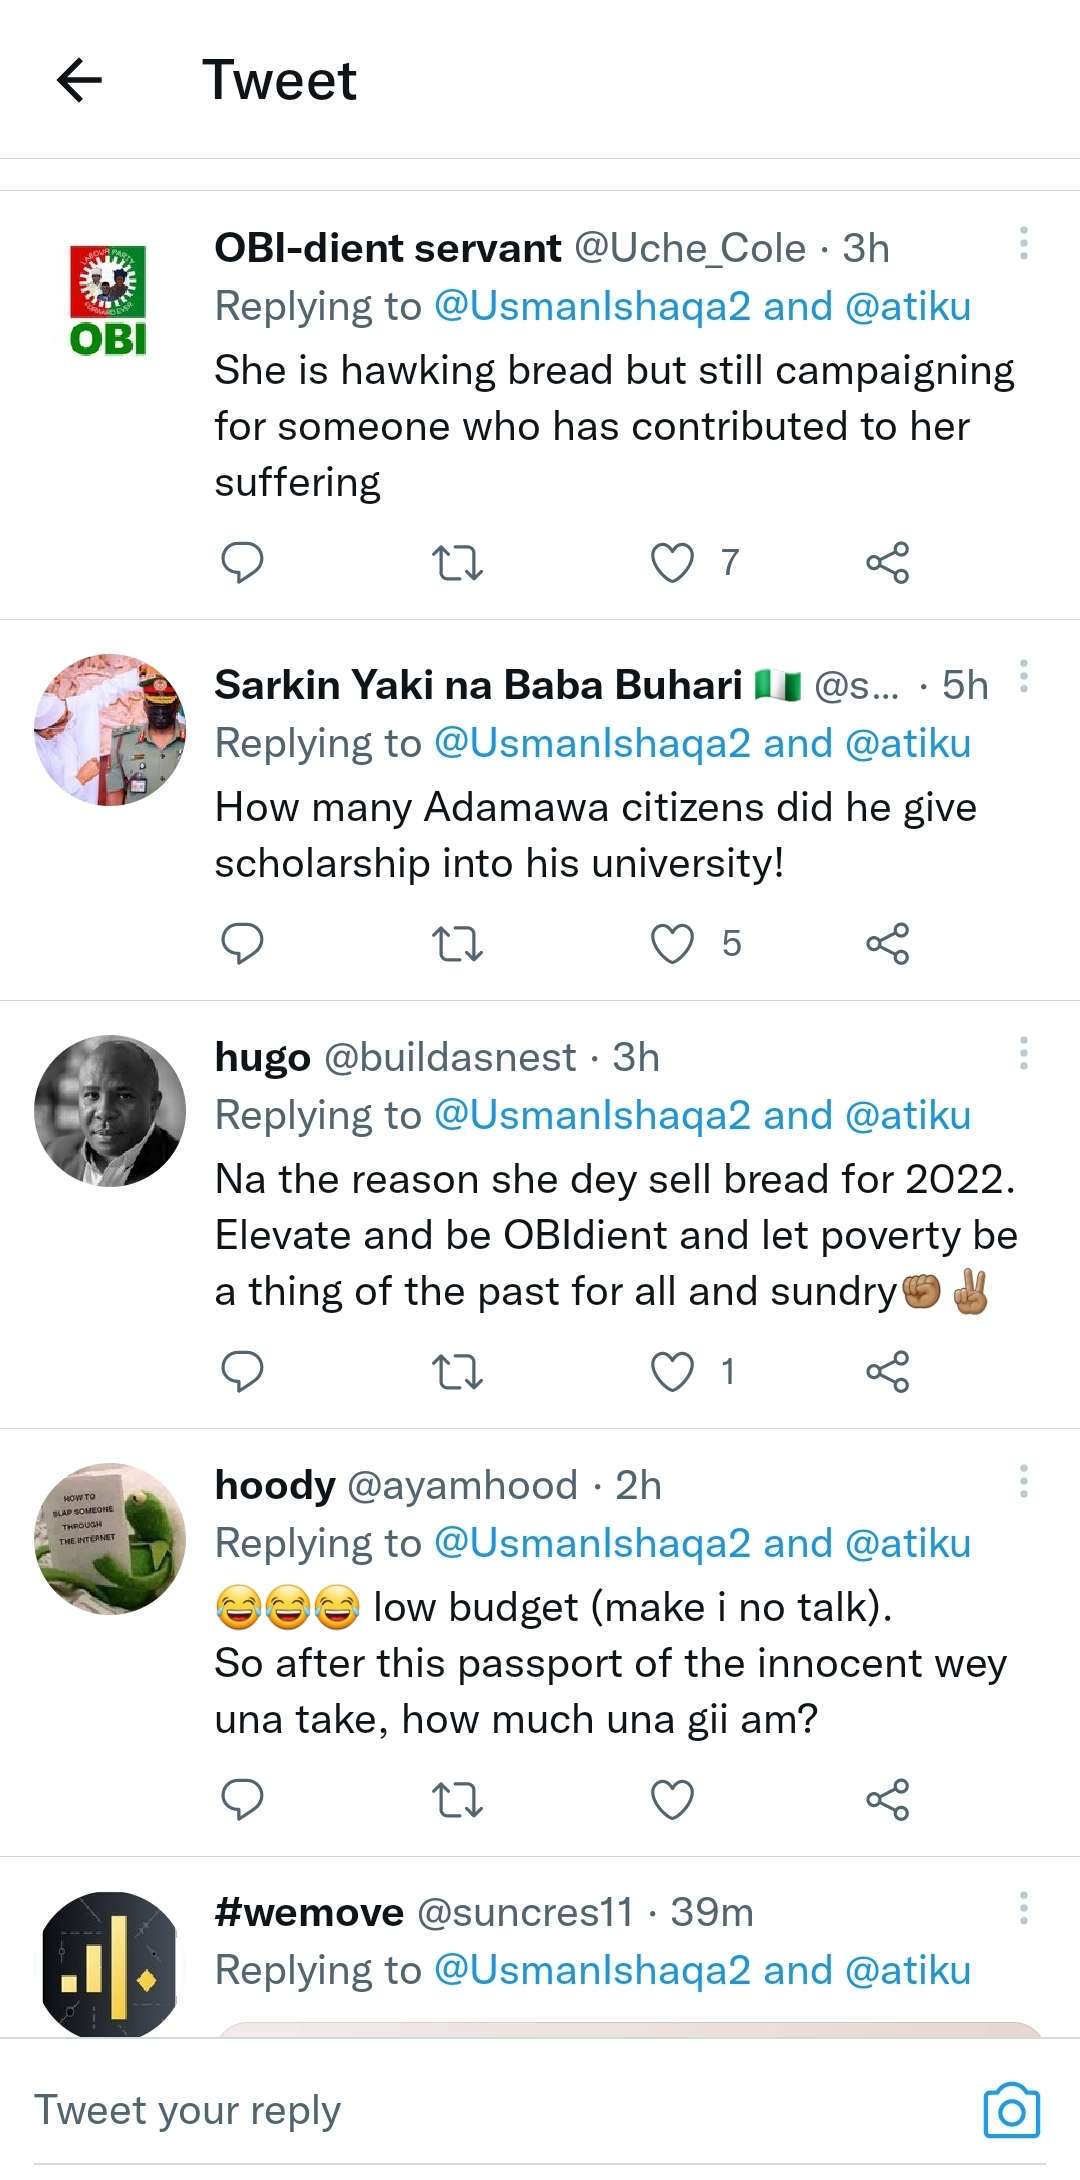Screen dimensions: 1080x2180
Task: Open @atiku link in hoody's reply
Action: click(x=907, y=1543)
